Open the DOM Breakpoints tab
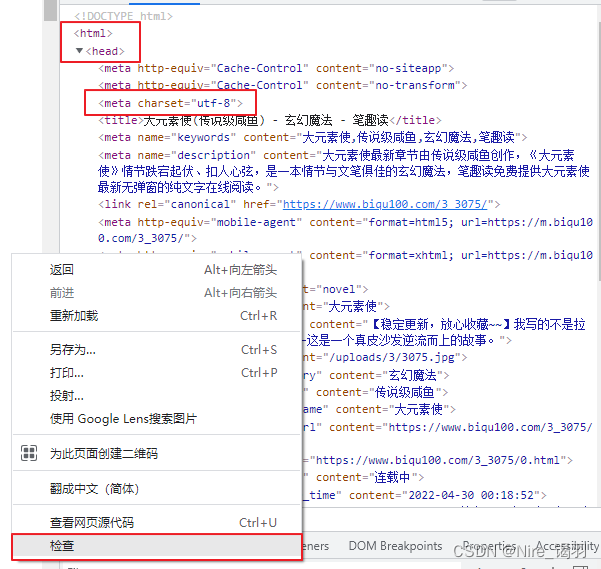 point(395,546)
